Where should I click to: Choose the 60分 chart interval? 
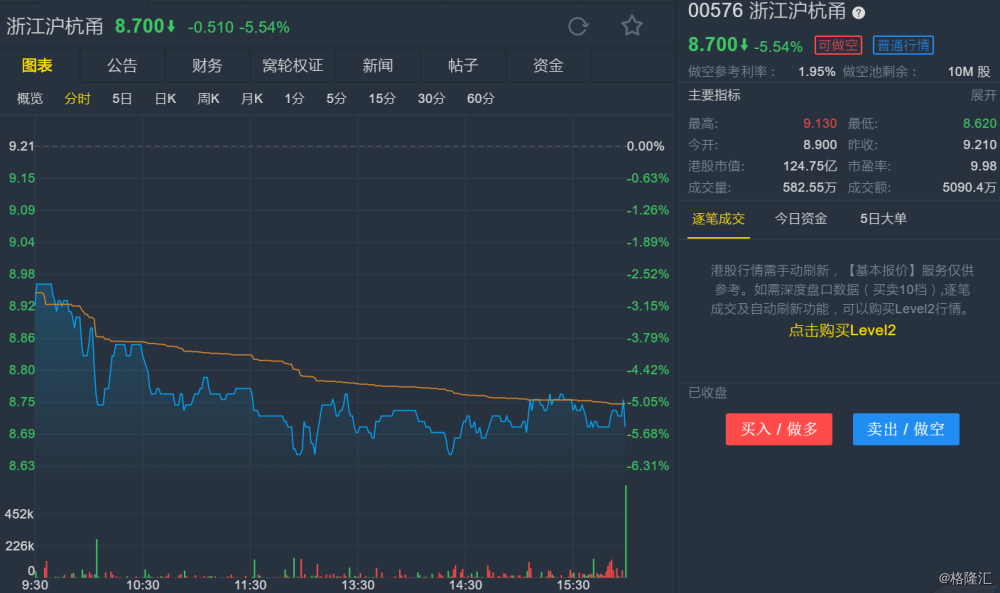pyautogui.click(x=480, y=98)
